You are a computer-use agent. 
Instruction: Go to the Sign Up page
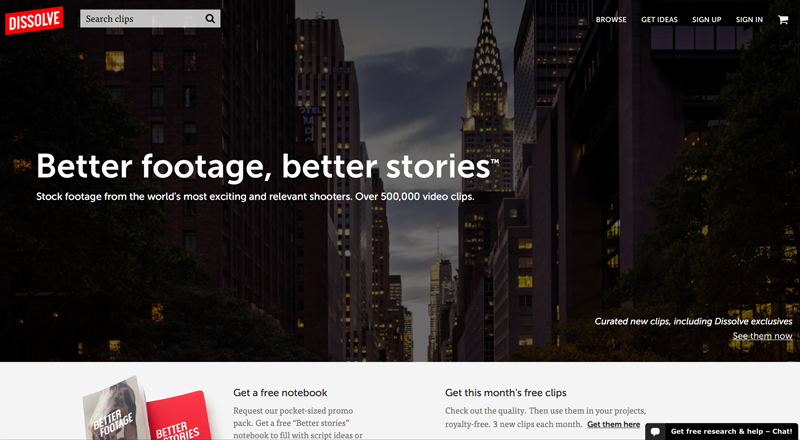[x=706, y=19]
